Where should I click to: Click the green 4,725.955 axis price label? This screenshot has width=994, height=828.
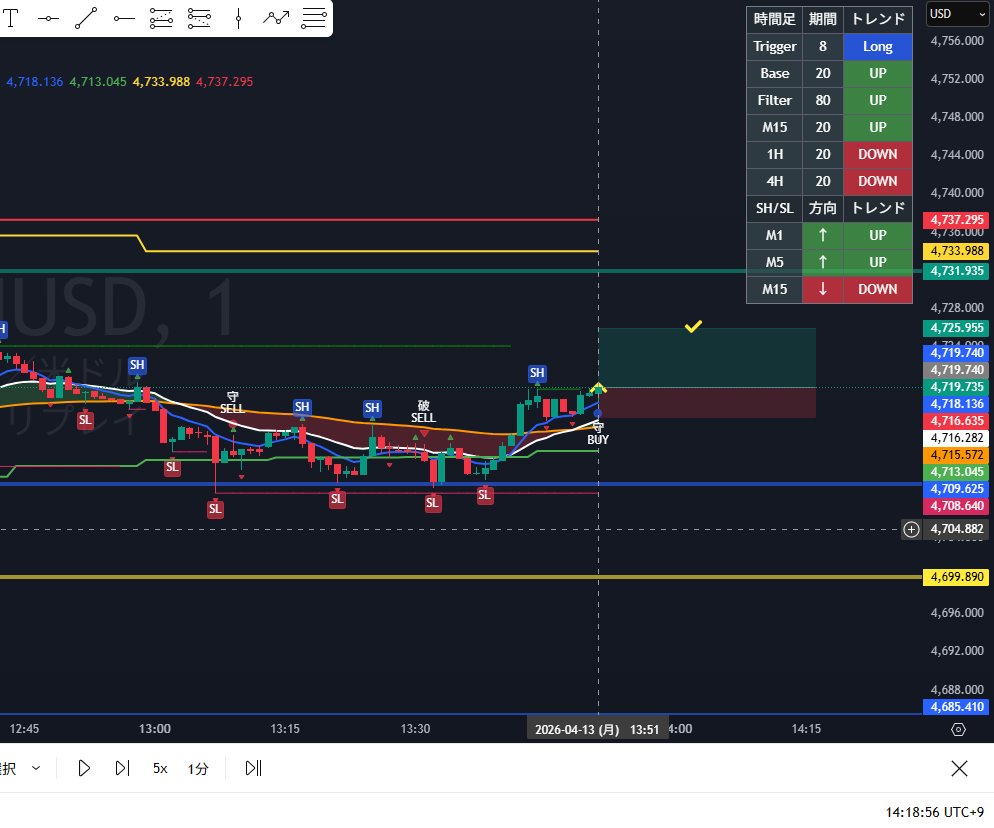click(957, 328)
